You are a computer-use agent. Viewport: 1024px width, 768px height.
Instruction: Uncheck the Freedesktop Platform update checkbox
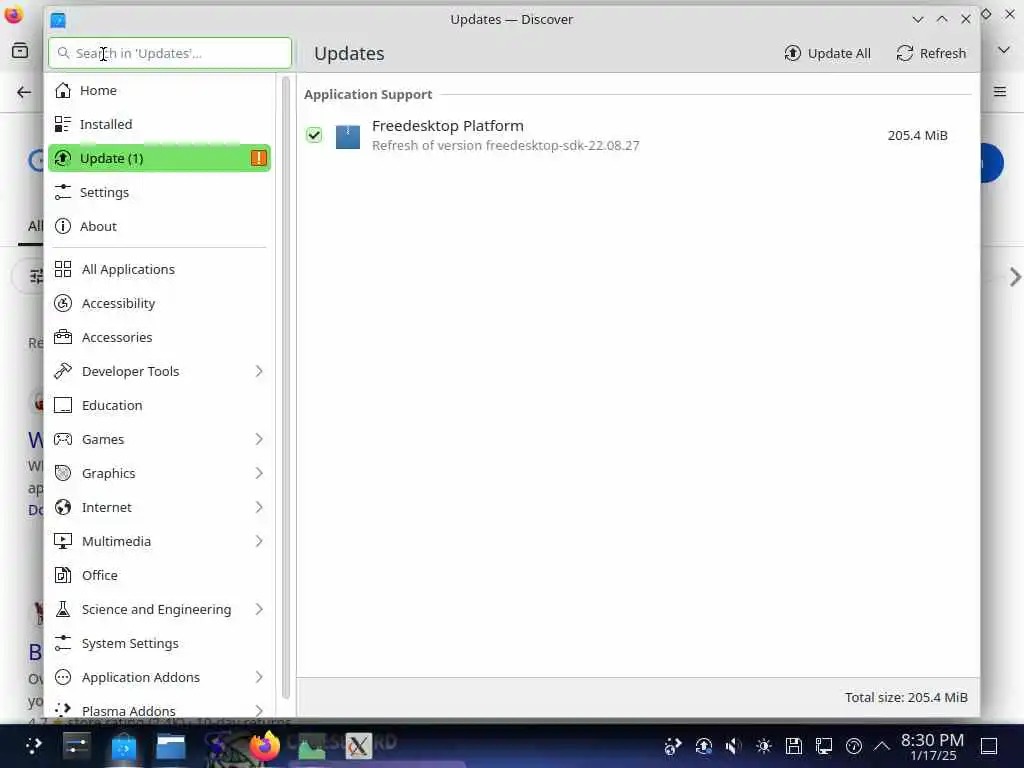point(314,135)
